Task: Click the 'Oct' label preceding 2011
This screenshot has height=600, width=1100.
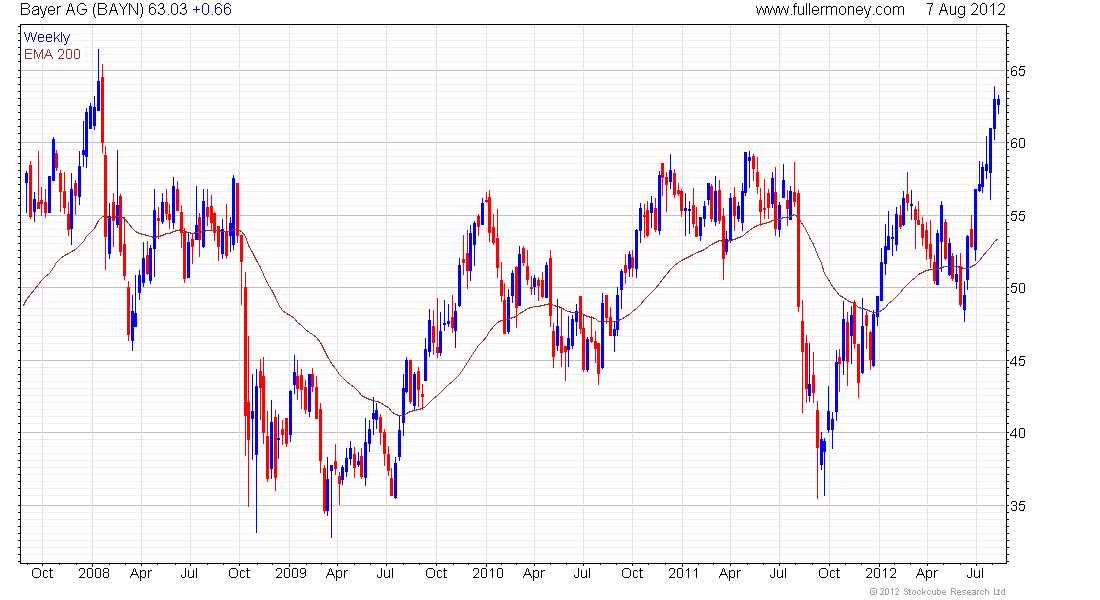Action: [x=632, y=573]
